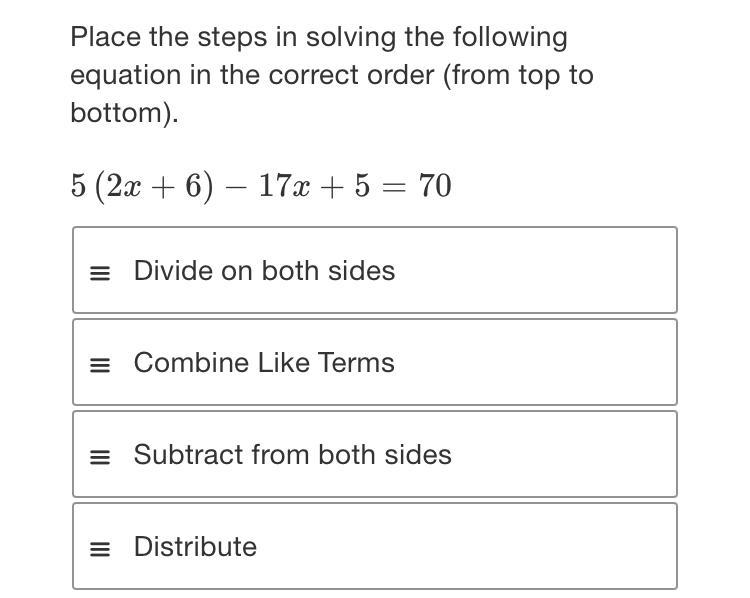Select the 'Combine Like Terms' step label
The height and width of the screenshot is (598, 750).
click(264, 363)
